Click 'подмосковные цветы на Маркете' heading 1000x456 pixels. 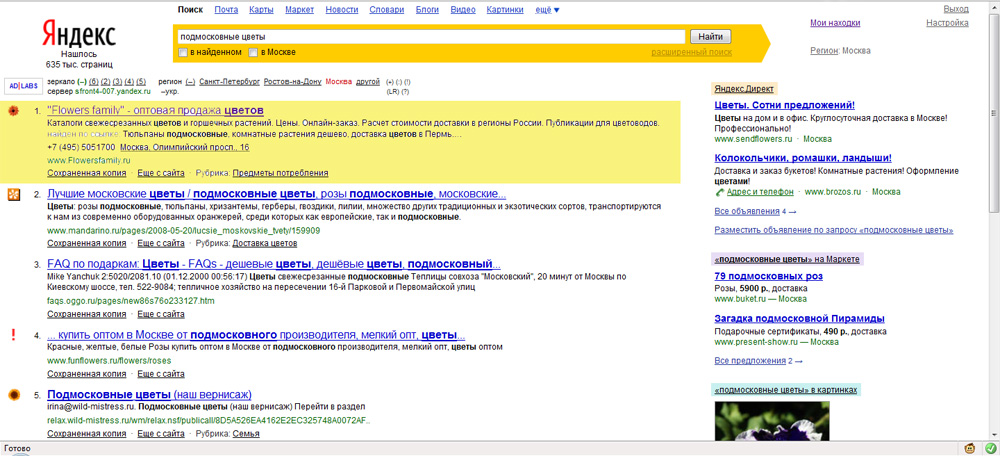click(788, 259)
